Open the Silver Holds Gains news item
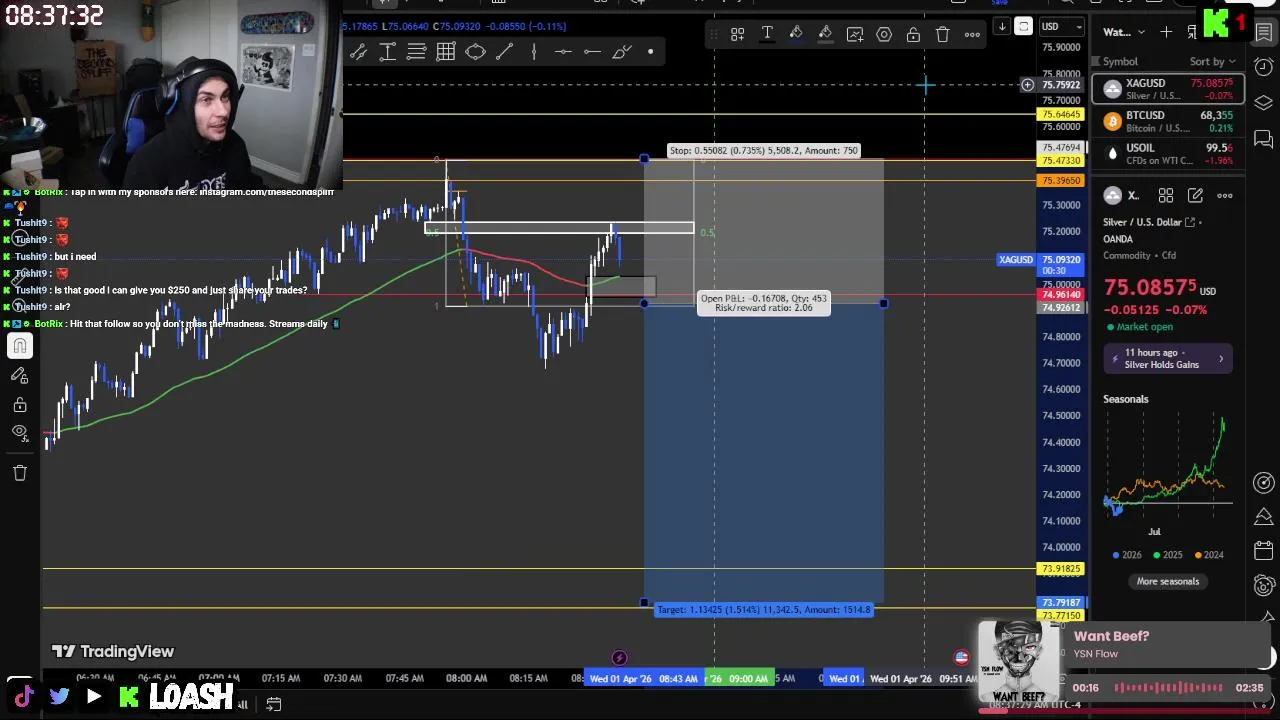 [x=1168, y=358]
